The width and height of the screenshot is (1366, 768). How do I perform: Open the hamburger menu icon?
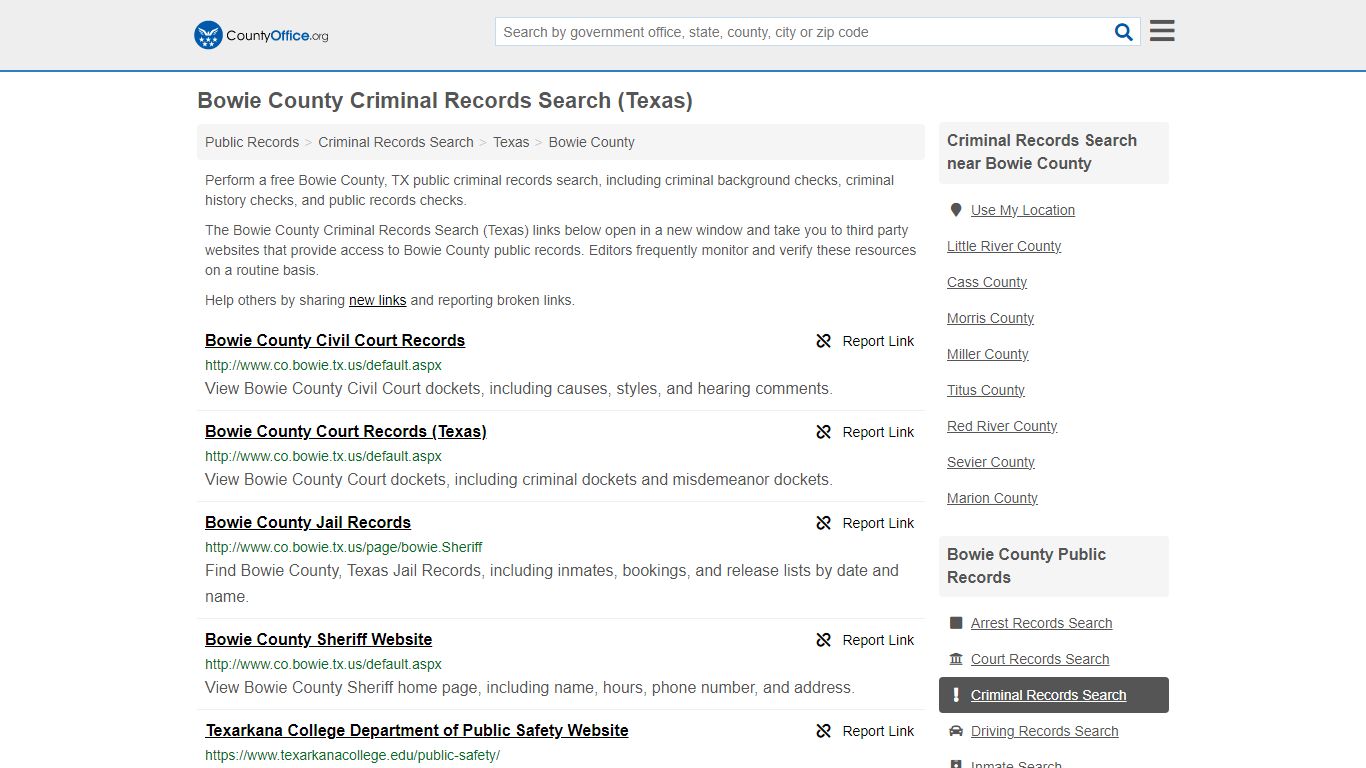click(x=1162, y=31)
